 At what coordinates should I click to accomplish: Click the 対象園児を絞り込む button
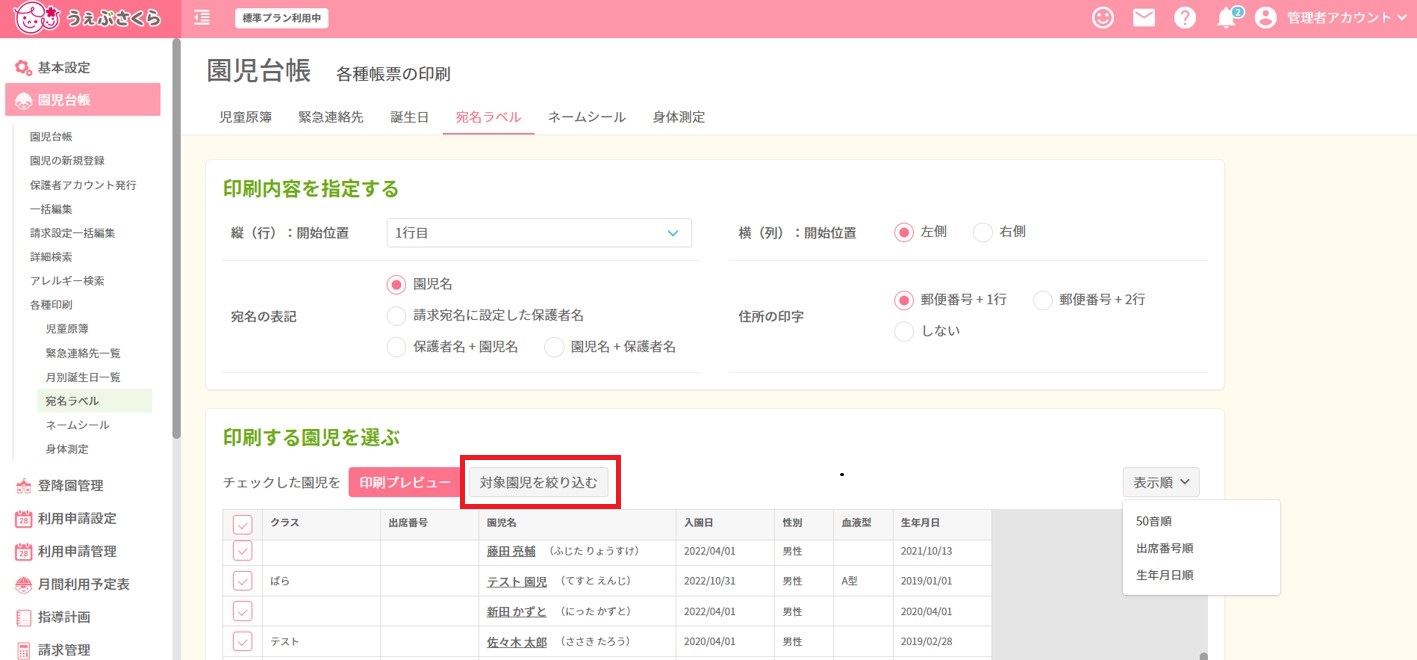pyautogui.click(x=540, y=481)
